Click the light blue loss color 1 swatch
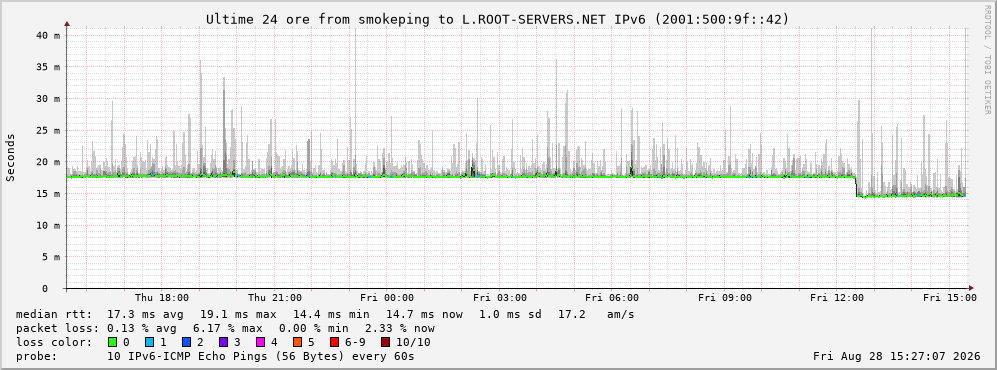The height and width of the screenshot is (370, 997). (x=150, y=342)
